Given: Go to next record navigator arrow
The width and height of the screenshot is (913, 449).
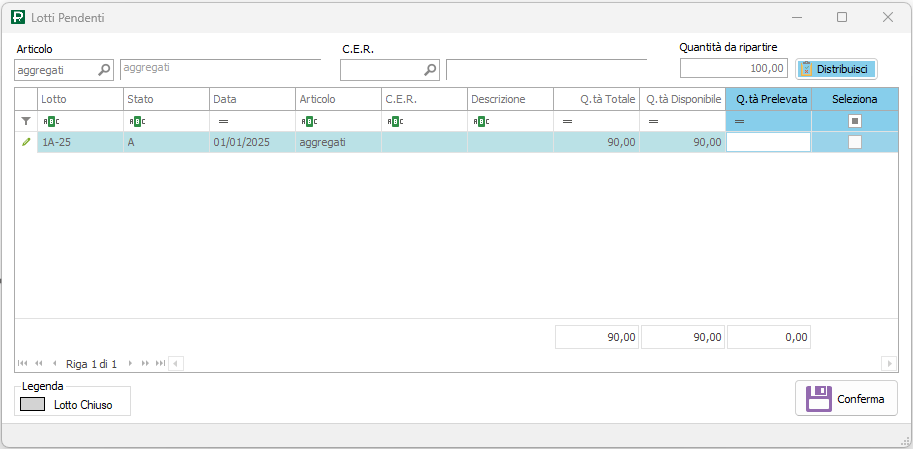Looking at the screenshot, I should pyautogui.click(x=129, y=363).
